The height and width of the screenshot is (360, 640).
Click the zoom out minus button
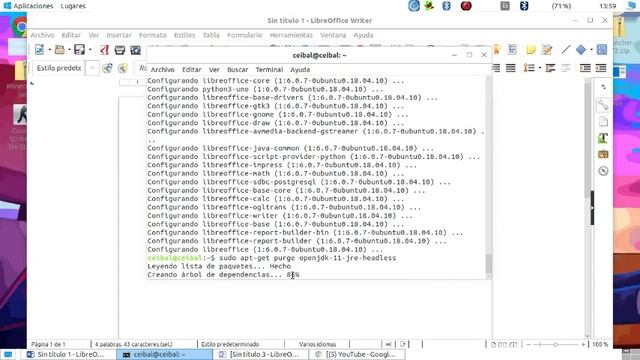pyautogui.click(x=529, y=344)
